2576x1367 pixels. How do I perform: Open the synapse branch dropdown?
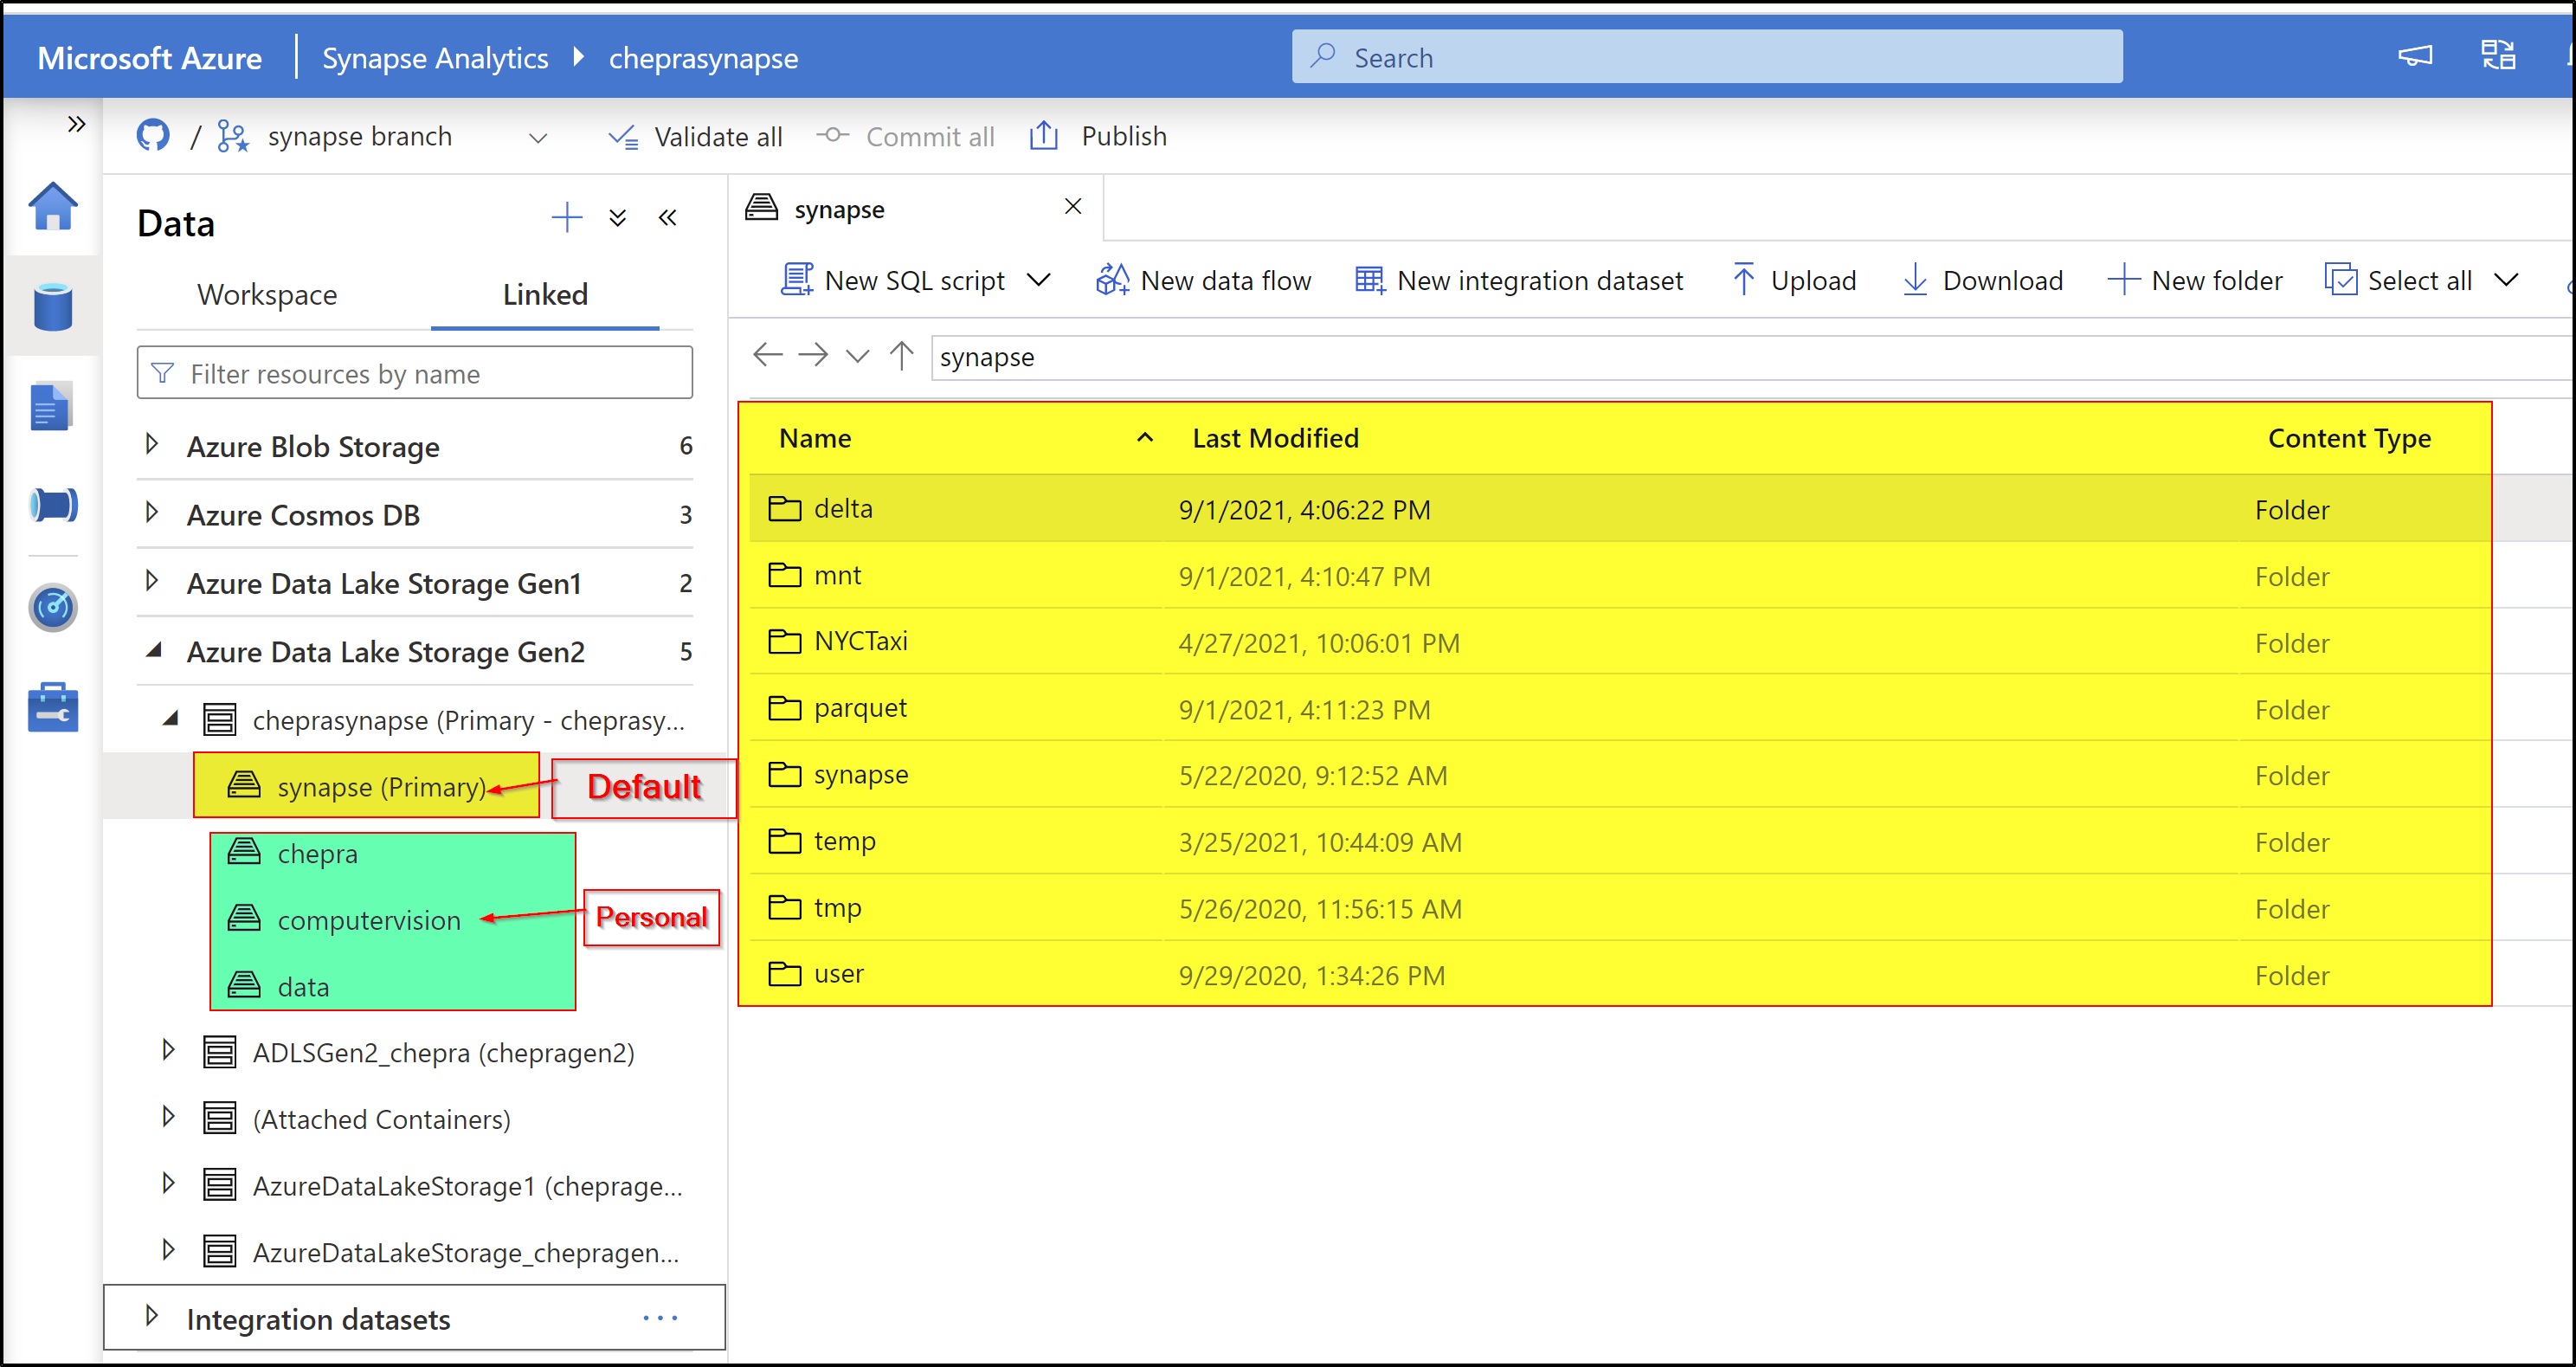pyautogui.click(x=538, y=137)
